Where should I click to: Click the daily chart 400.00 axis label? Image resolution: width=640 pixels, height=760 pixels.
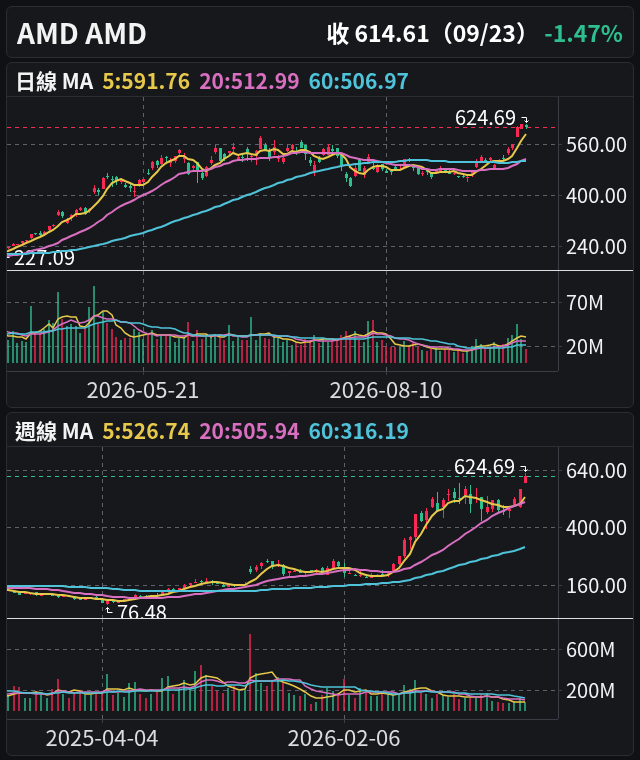pyautogui.click(x=596, y=196)
